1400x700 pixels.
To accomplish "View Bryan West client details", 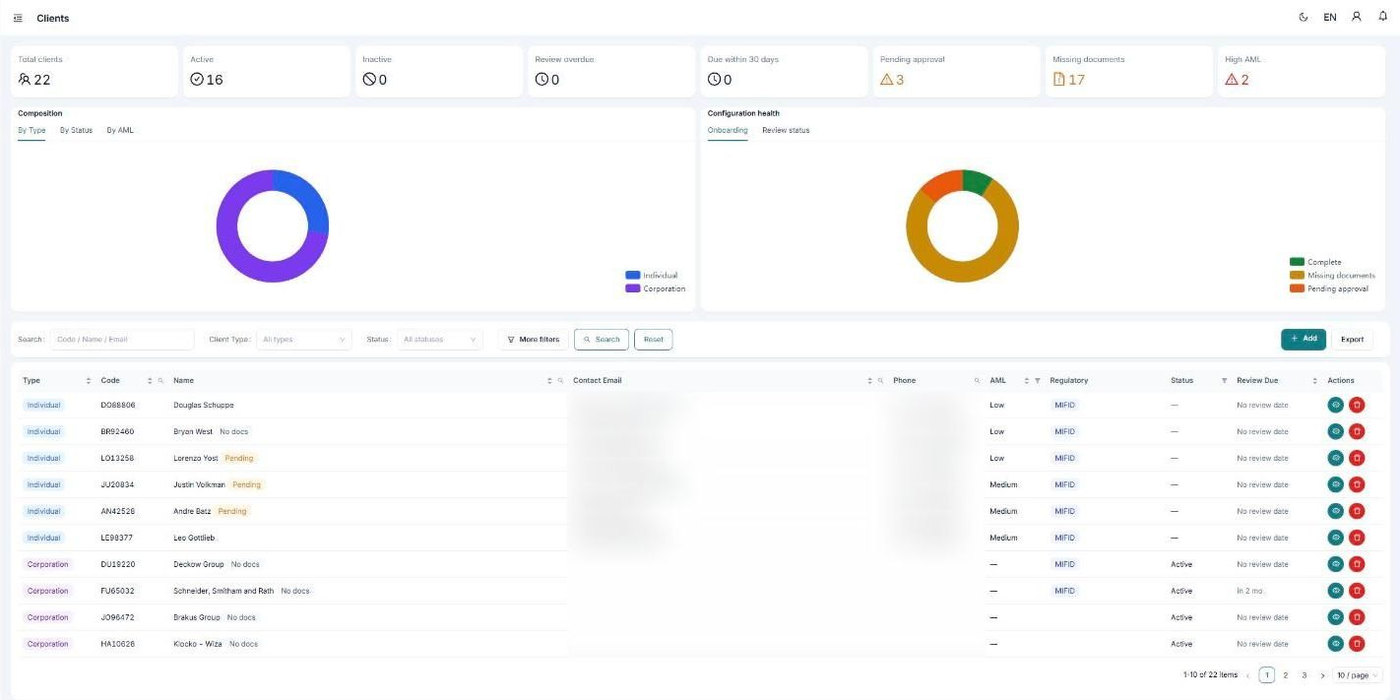I will (1335, 431).
